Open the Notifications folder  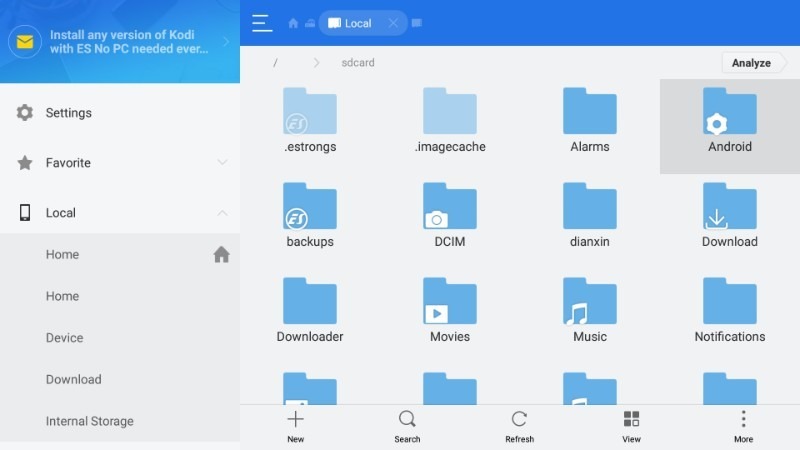coord(730,311)
